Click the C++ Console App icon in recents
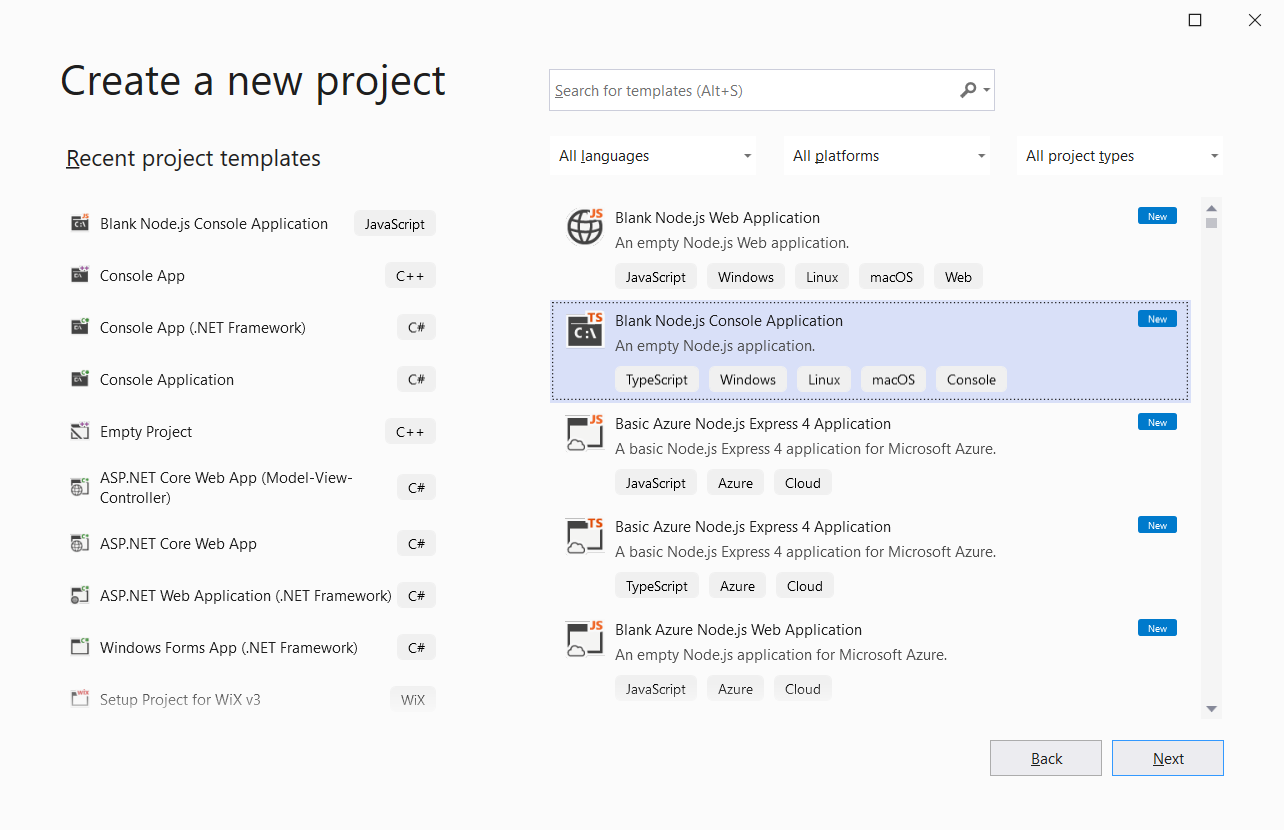Screen dimensions: 1284x830 (x=80, y=275)
